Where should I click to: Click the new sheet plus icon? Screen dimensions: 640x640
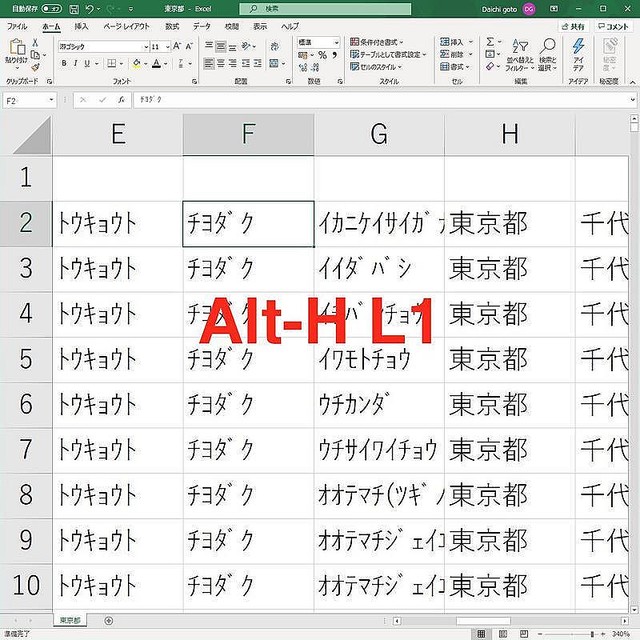pos(109,621)
